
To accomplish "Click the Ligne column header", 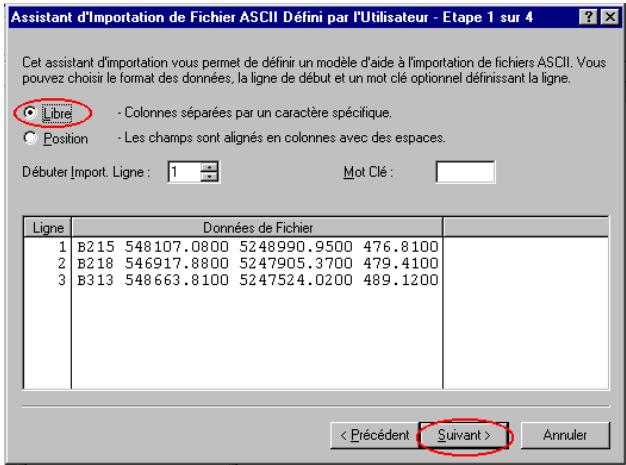I will point(48,228).
